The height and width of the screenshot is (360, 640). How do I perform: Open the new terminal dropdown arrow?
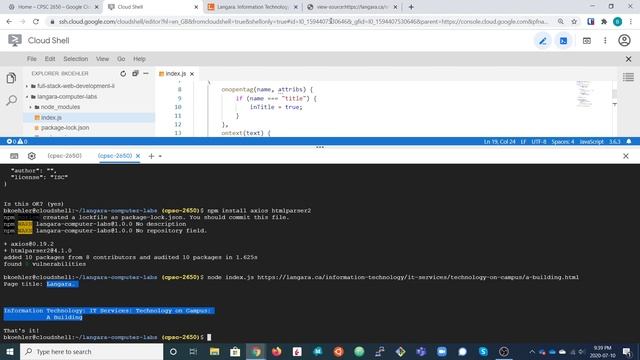click(x=160, y=156)
